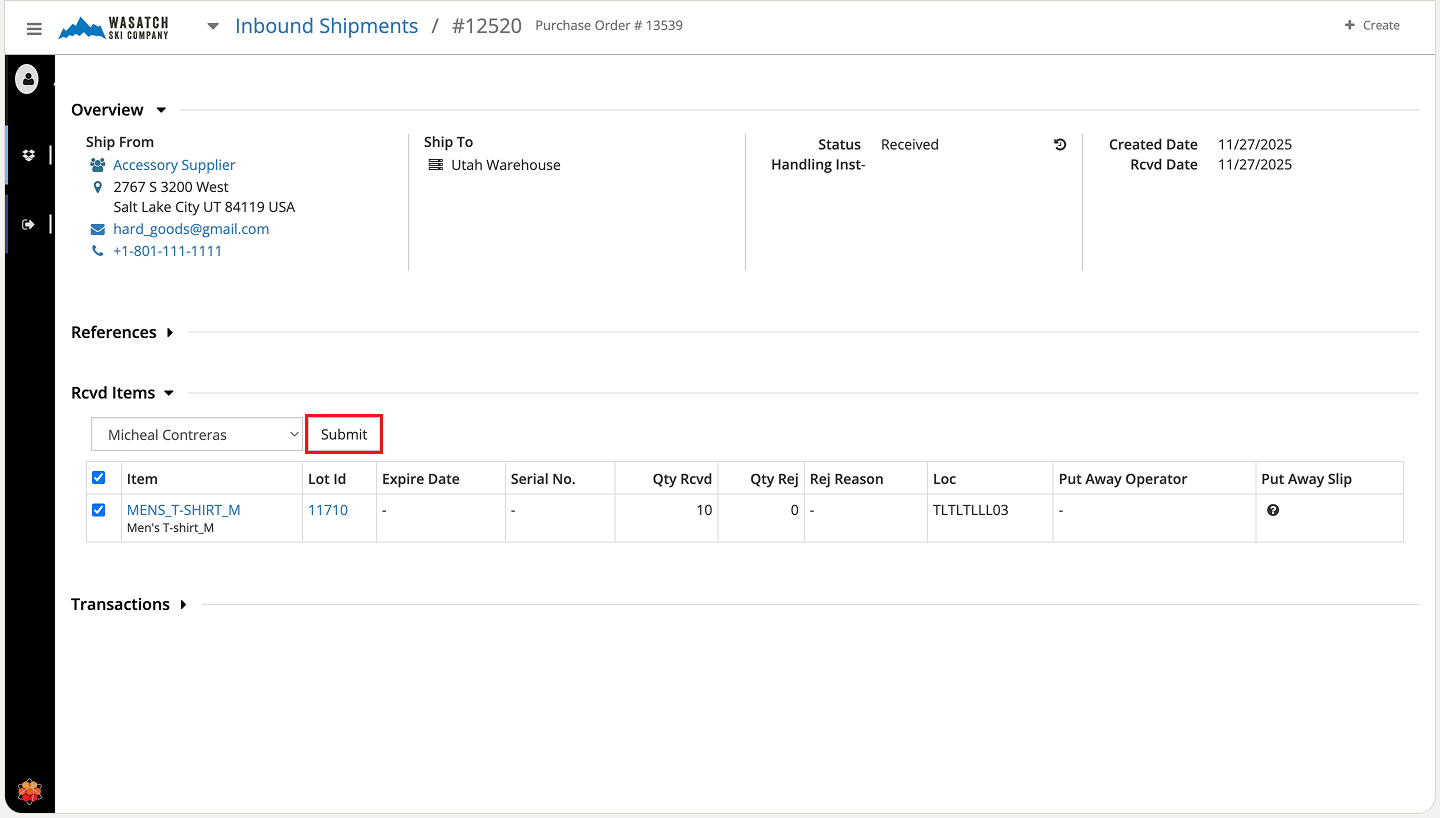
Task: Uncheck the MENS_T-SHIRT_M row checkbox
Action: click(x=99, y=510)
